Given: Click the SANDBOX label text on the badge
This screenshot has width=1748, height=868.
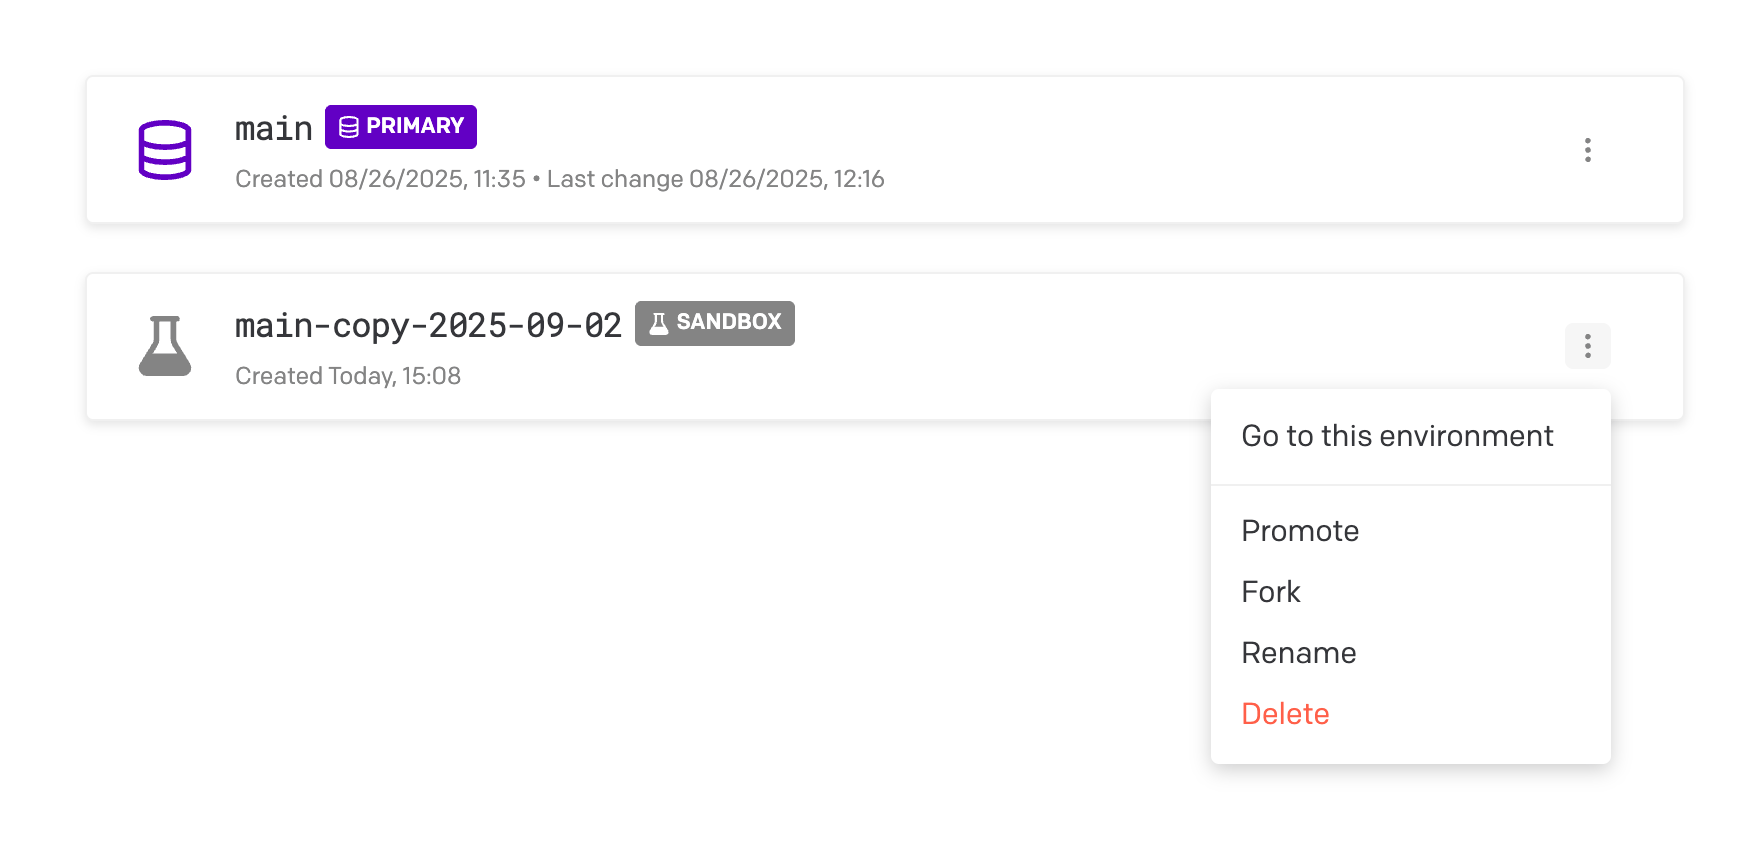Looking at the screenshot, I should pyautogui.click(x=728, y=322).
